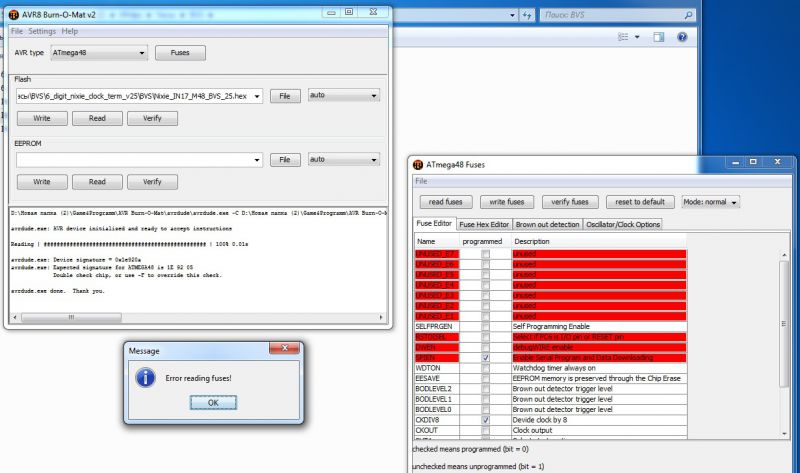800x473 pixels.
Task: Click the Explorer view mode icon
Action: click(624, 38)
